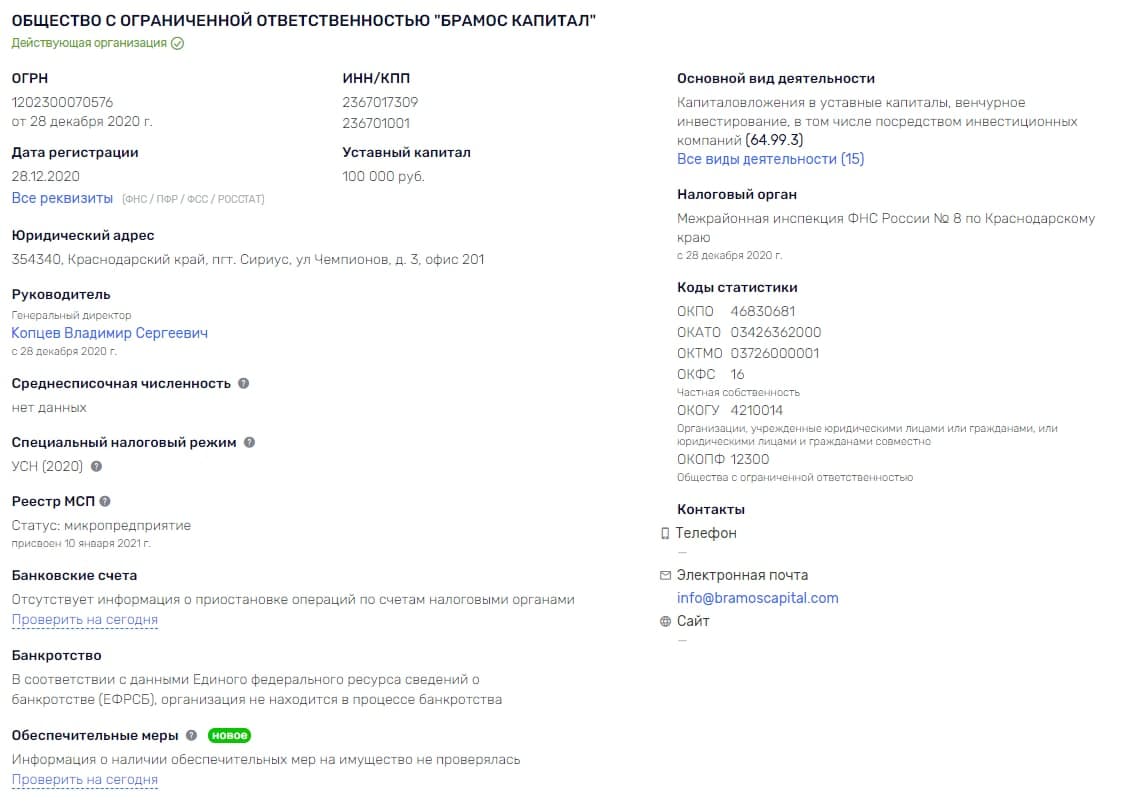Click the Действующая организация status text
This screenshot has width=1126, height=802.
pos(89,43)
